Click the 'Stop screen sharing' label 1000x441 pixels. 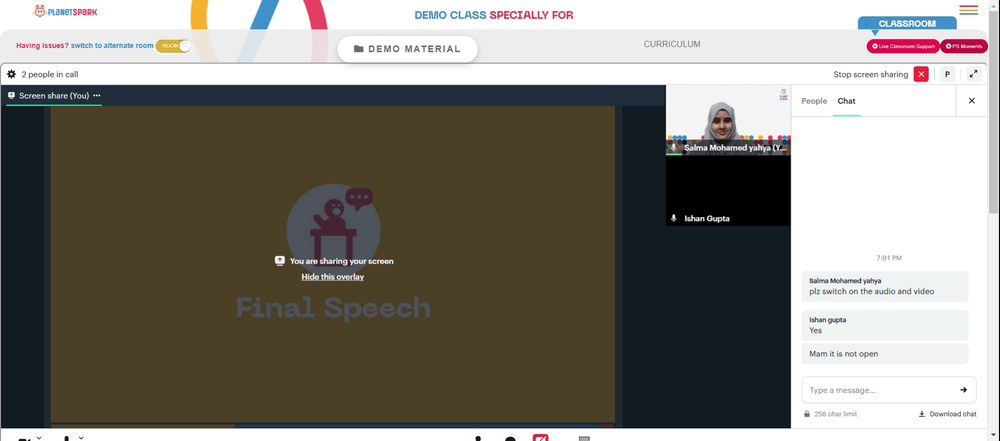tap(871, 74)
